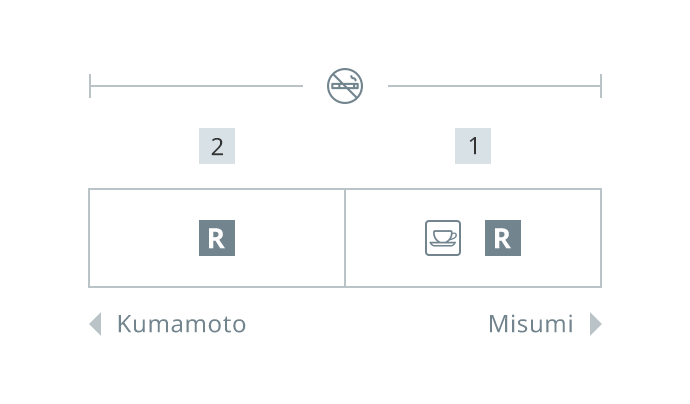Screen dimensions: 690x404
Task: Click the line segment right of no-smoking icon
Action: tap(494, 86)
